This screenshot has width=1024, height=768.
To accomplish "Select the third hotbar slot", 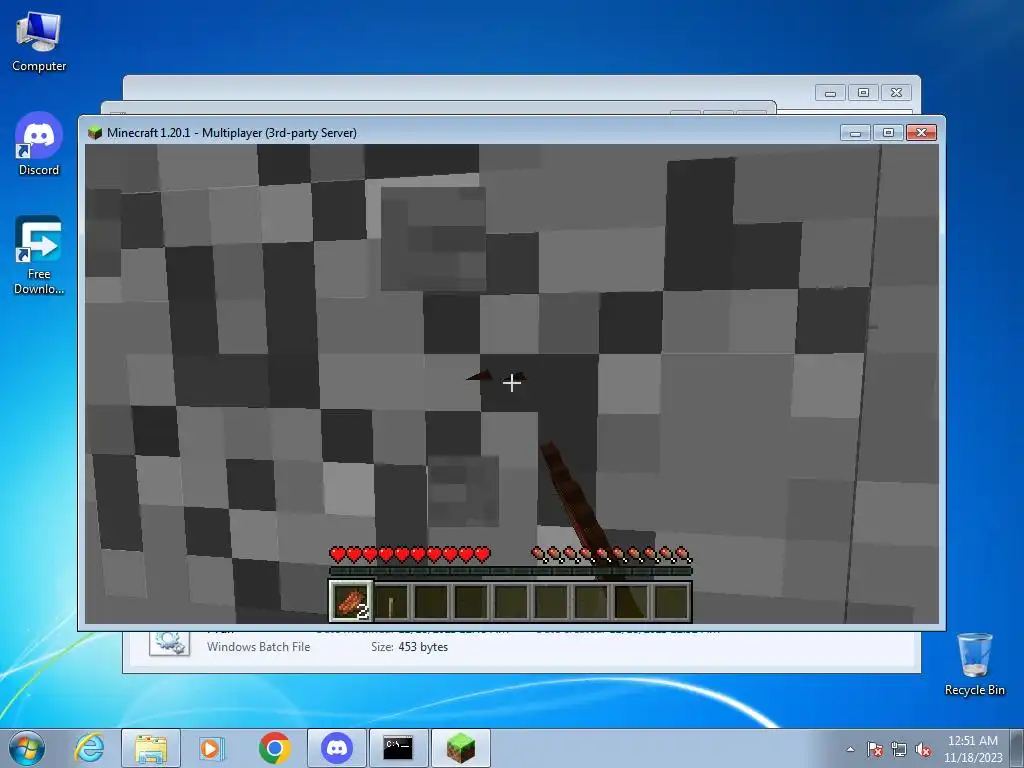I will coord(431,601).
